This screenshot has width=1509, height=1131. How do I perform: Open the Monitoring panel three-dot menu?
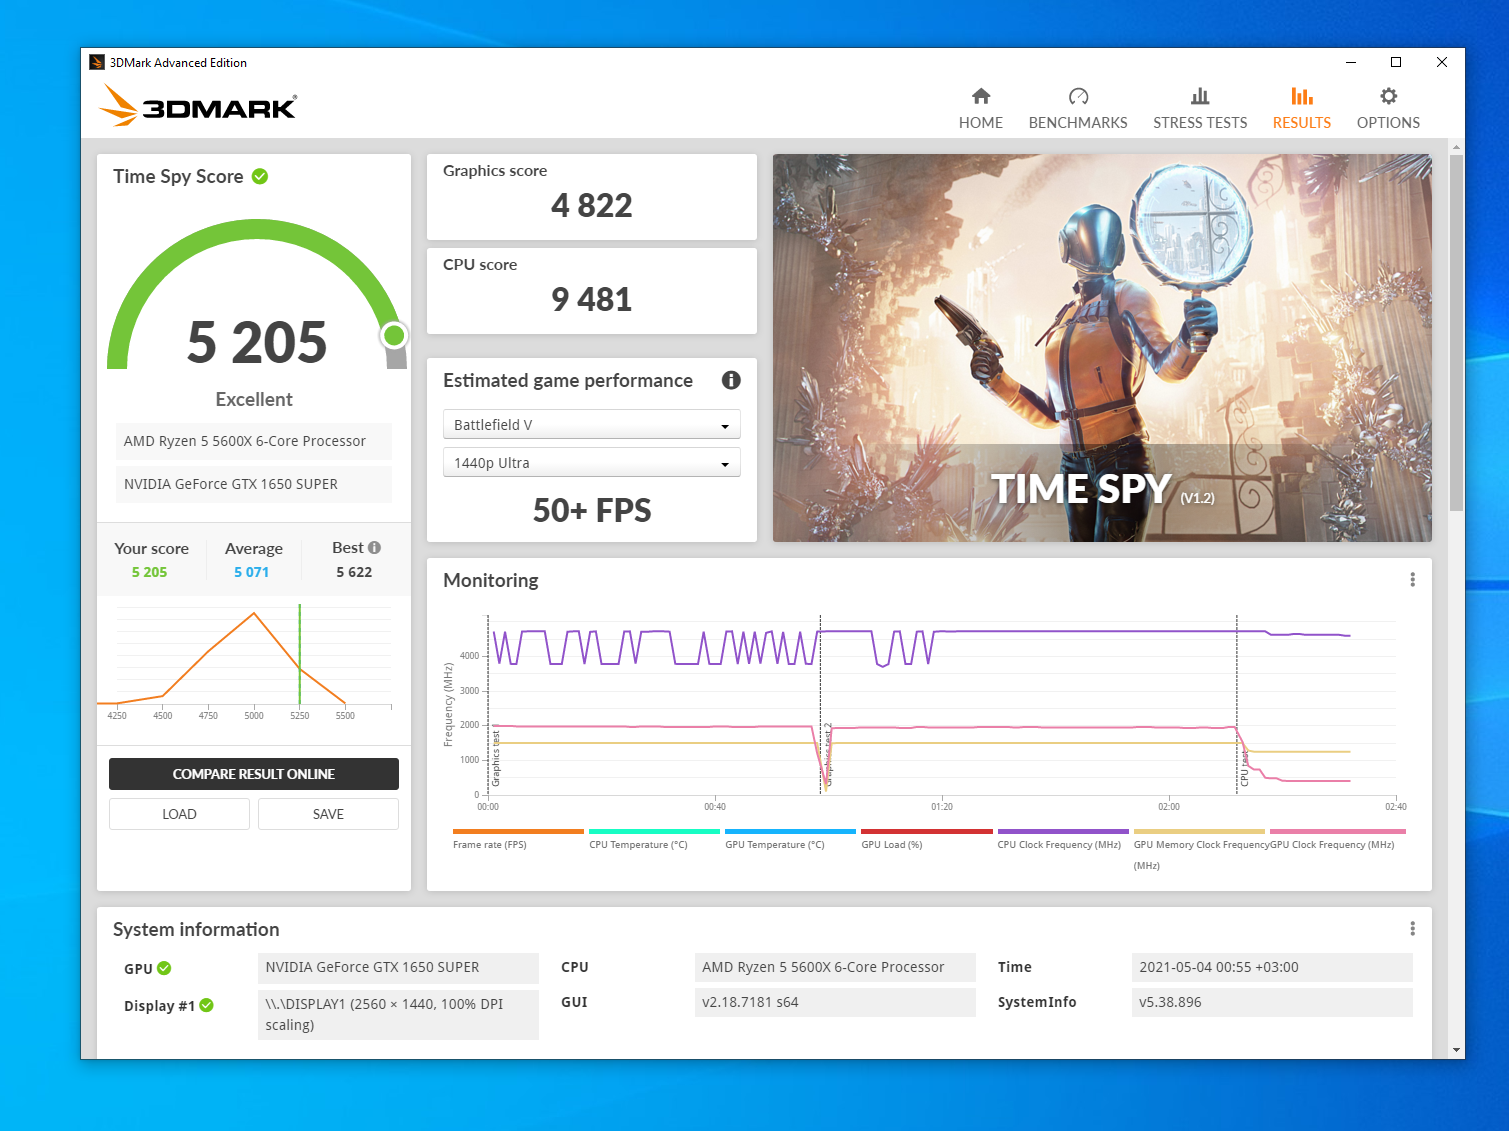(1412, 580)
